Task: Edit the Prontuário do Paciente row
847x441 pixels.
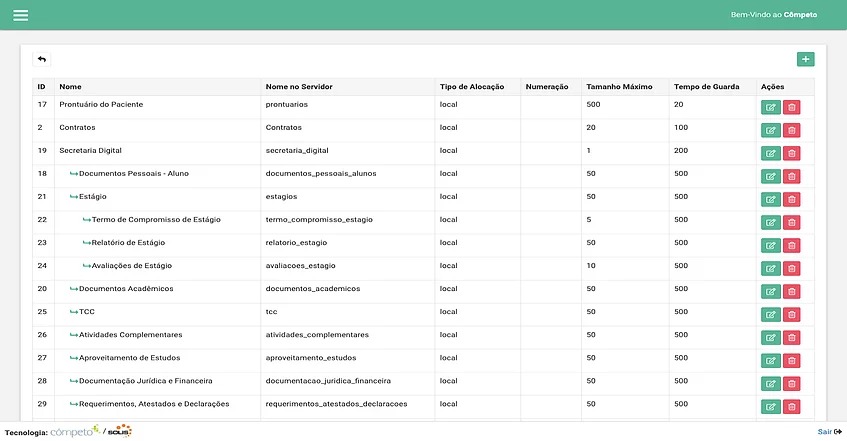Action: 770,107
